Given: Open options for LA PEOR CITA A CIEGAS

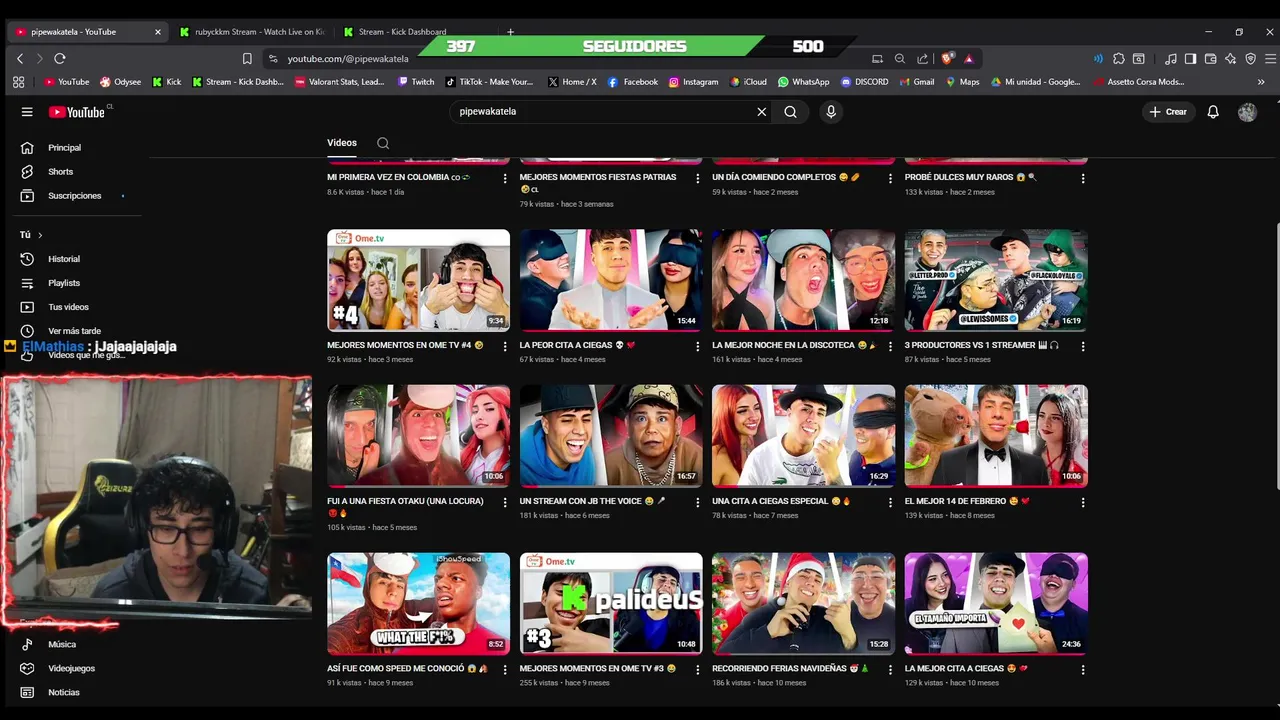Looking at the screenshot, I should click(698, 347).
